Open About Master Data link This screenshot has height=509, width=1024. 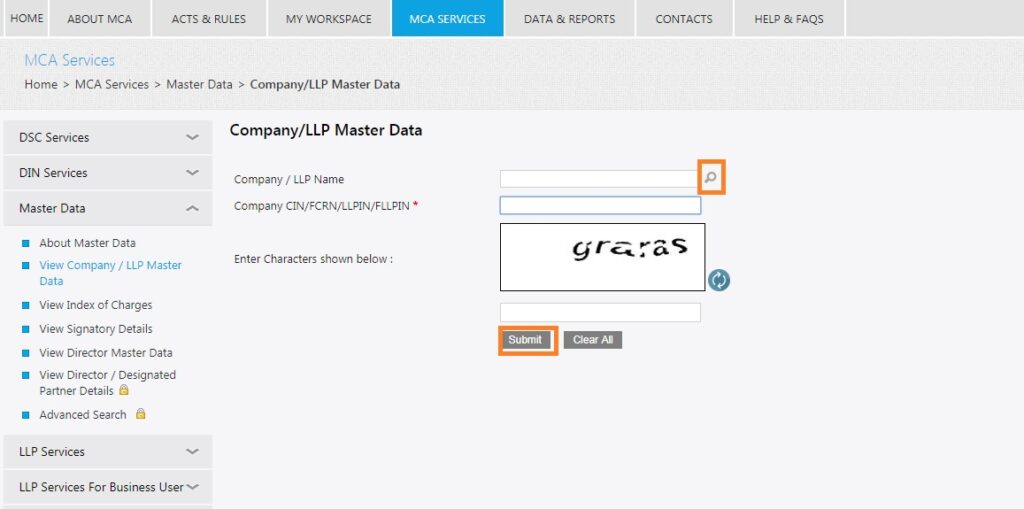tap(88, 243)
